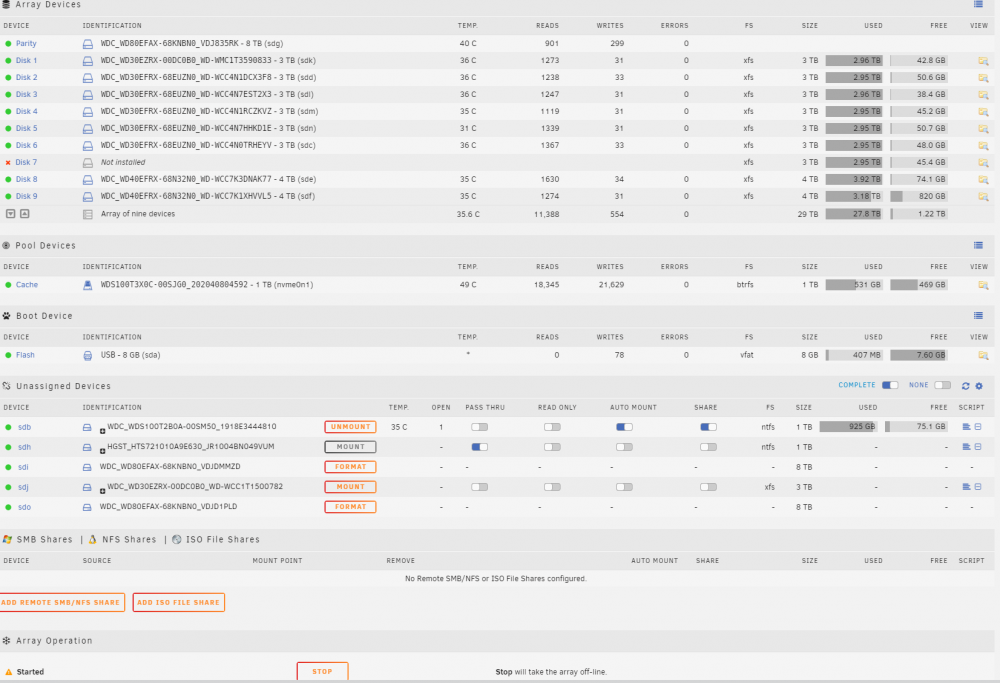
Task: Toggle Share for sdj
Action: click(x=709, y=487)
